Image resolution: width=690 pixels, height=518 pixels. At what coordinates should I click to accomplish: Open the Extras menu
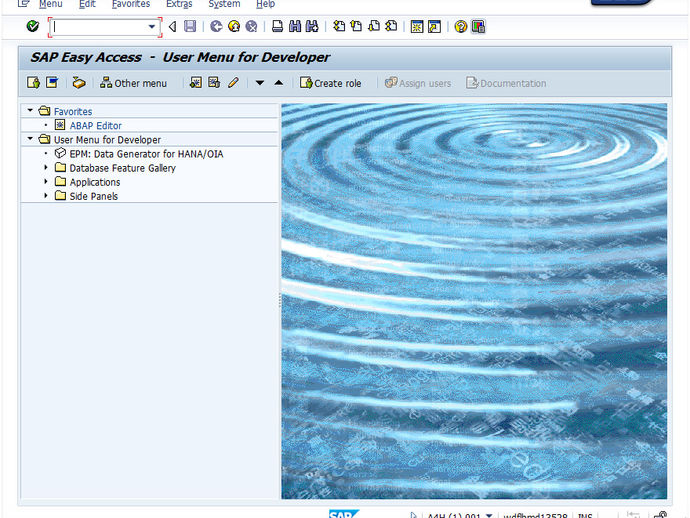click(179, 4)
